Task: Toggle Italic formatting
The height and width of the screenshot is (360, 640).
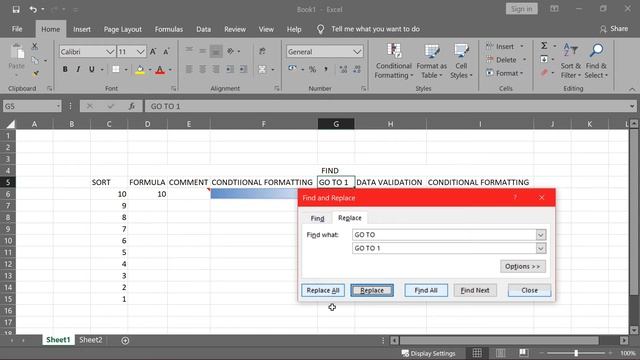Action: coord(78,69)
